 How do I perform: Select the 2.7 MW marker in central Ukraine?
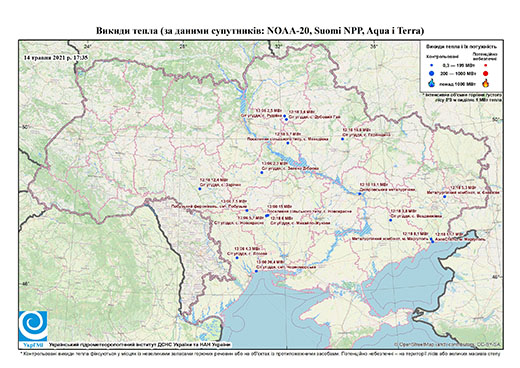[262, 172]
